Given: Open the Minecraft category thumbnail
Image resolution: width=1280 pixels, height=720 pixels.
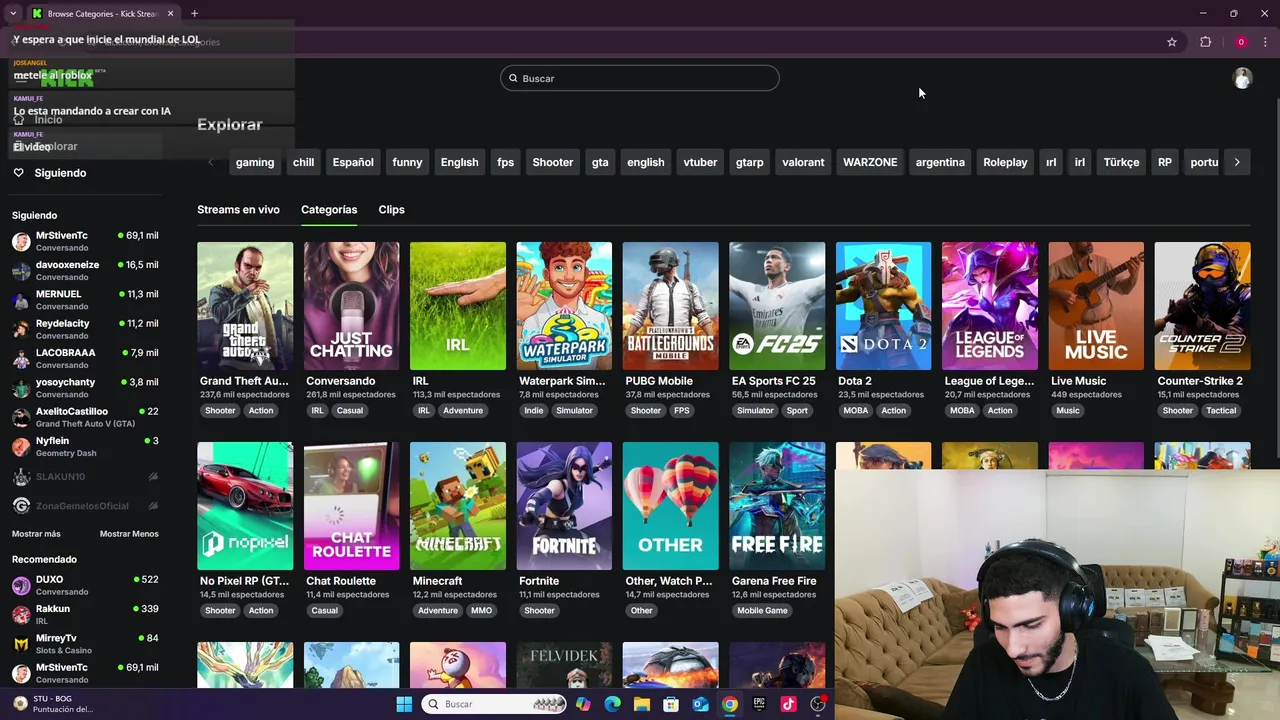Looking at the screenshot, I should coord(458,506).
